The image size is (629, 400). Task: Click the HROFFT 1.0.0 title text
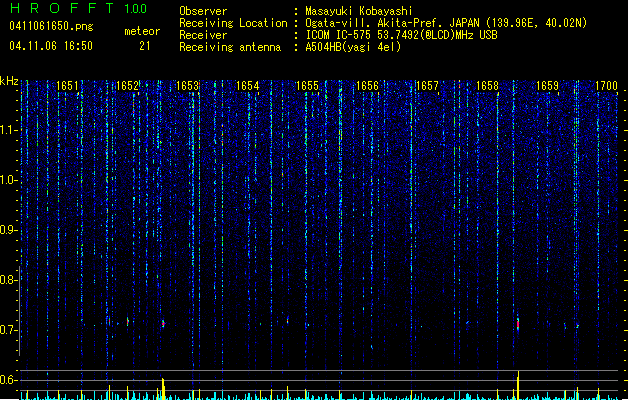pos(79,8)
